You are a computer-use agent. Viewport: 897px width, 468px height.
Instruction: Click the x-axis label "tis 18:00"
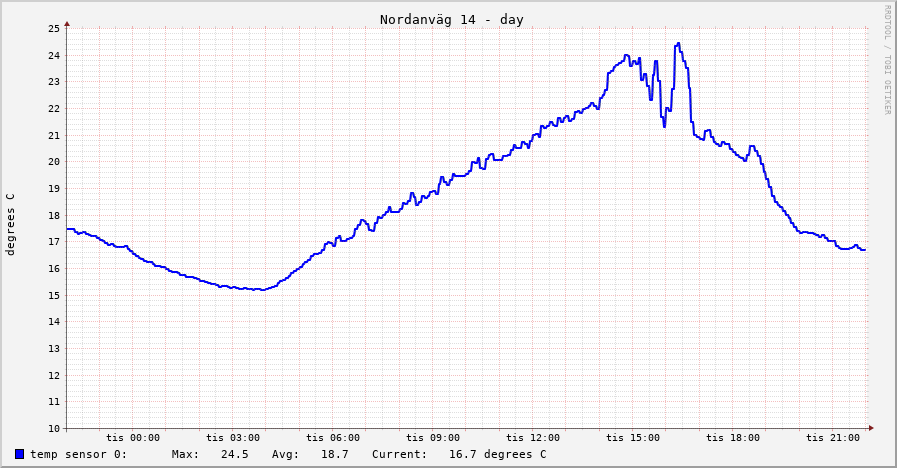pos(733,438)
